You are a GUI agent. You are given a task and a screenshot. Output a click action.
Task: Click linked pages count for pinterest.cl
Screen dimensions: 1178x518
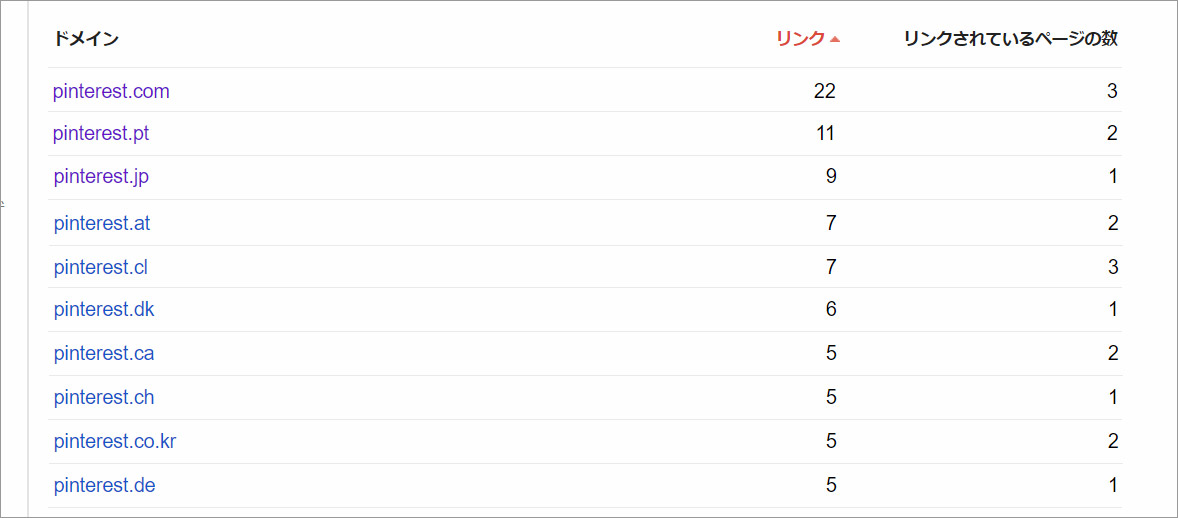1112,267
